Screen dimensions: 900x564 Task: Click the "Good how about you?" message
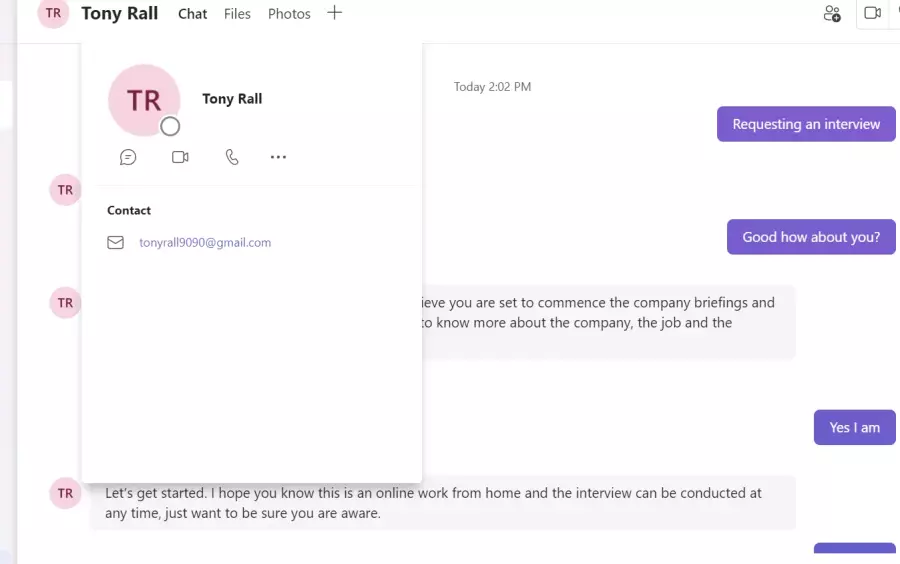811,237
